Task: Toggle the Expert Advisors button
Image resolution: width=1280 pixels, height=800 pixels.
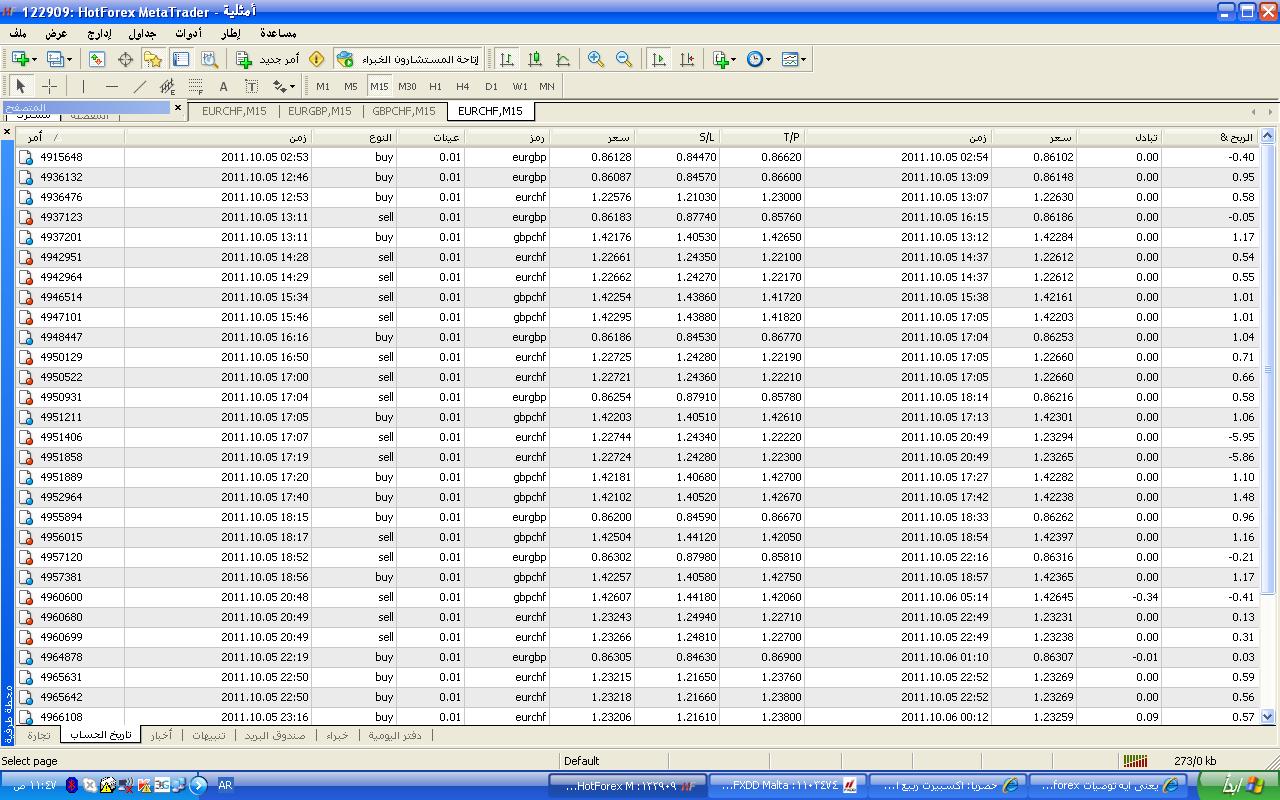Action: [x=408, y=60]
